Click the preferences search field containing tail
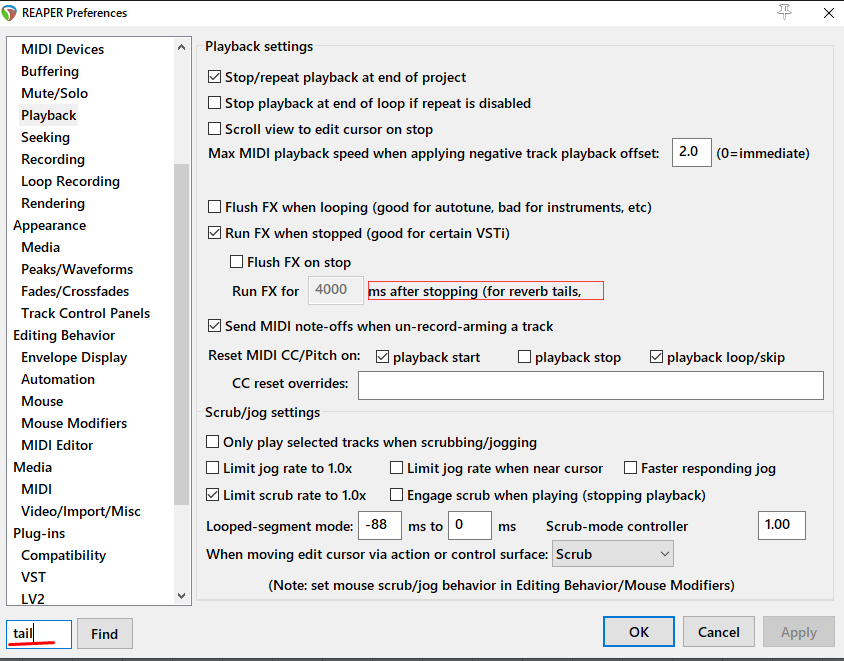This screenshot has height=661, width=844. coord(39,634)
